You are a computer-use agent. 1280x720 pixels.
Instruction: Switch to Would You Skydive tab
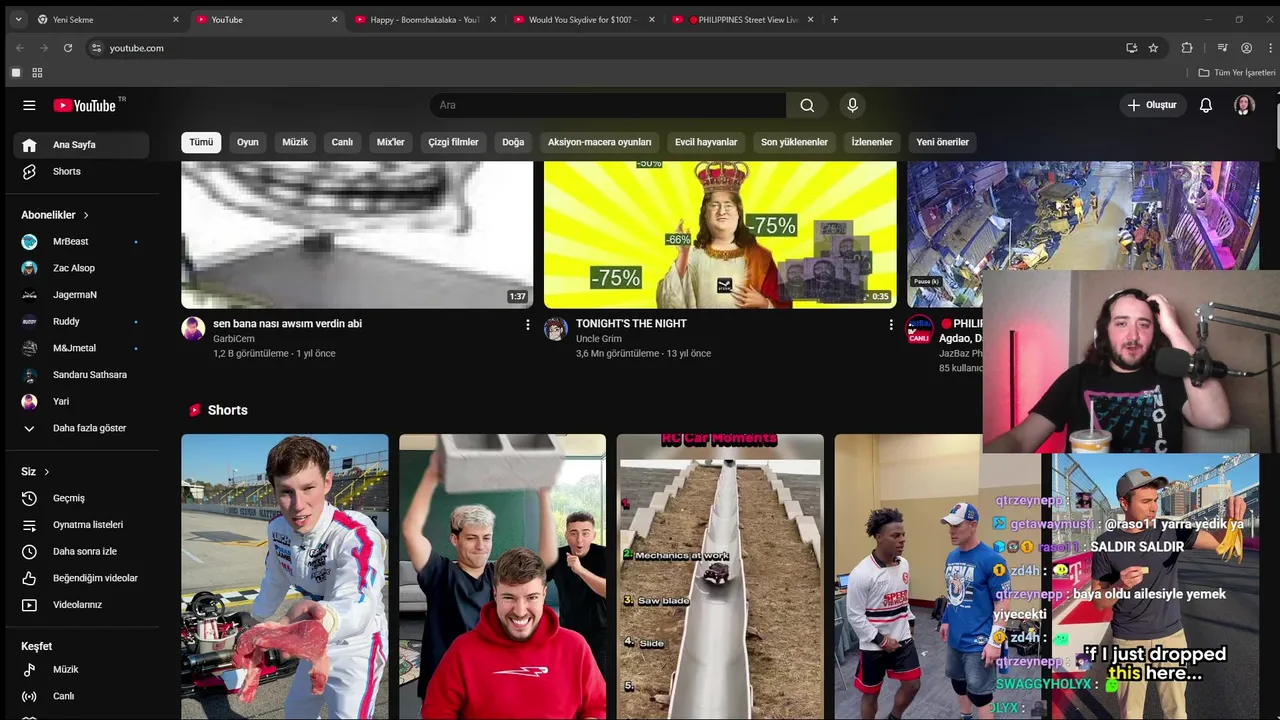pyautogui.click(x=583, y=19)
